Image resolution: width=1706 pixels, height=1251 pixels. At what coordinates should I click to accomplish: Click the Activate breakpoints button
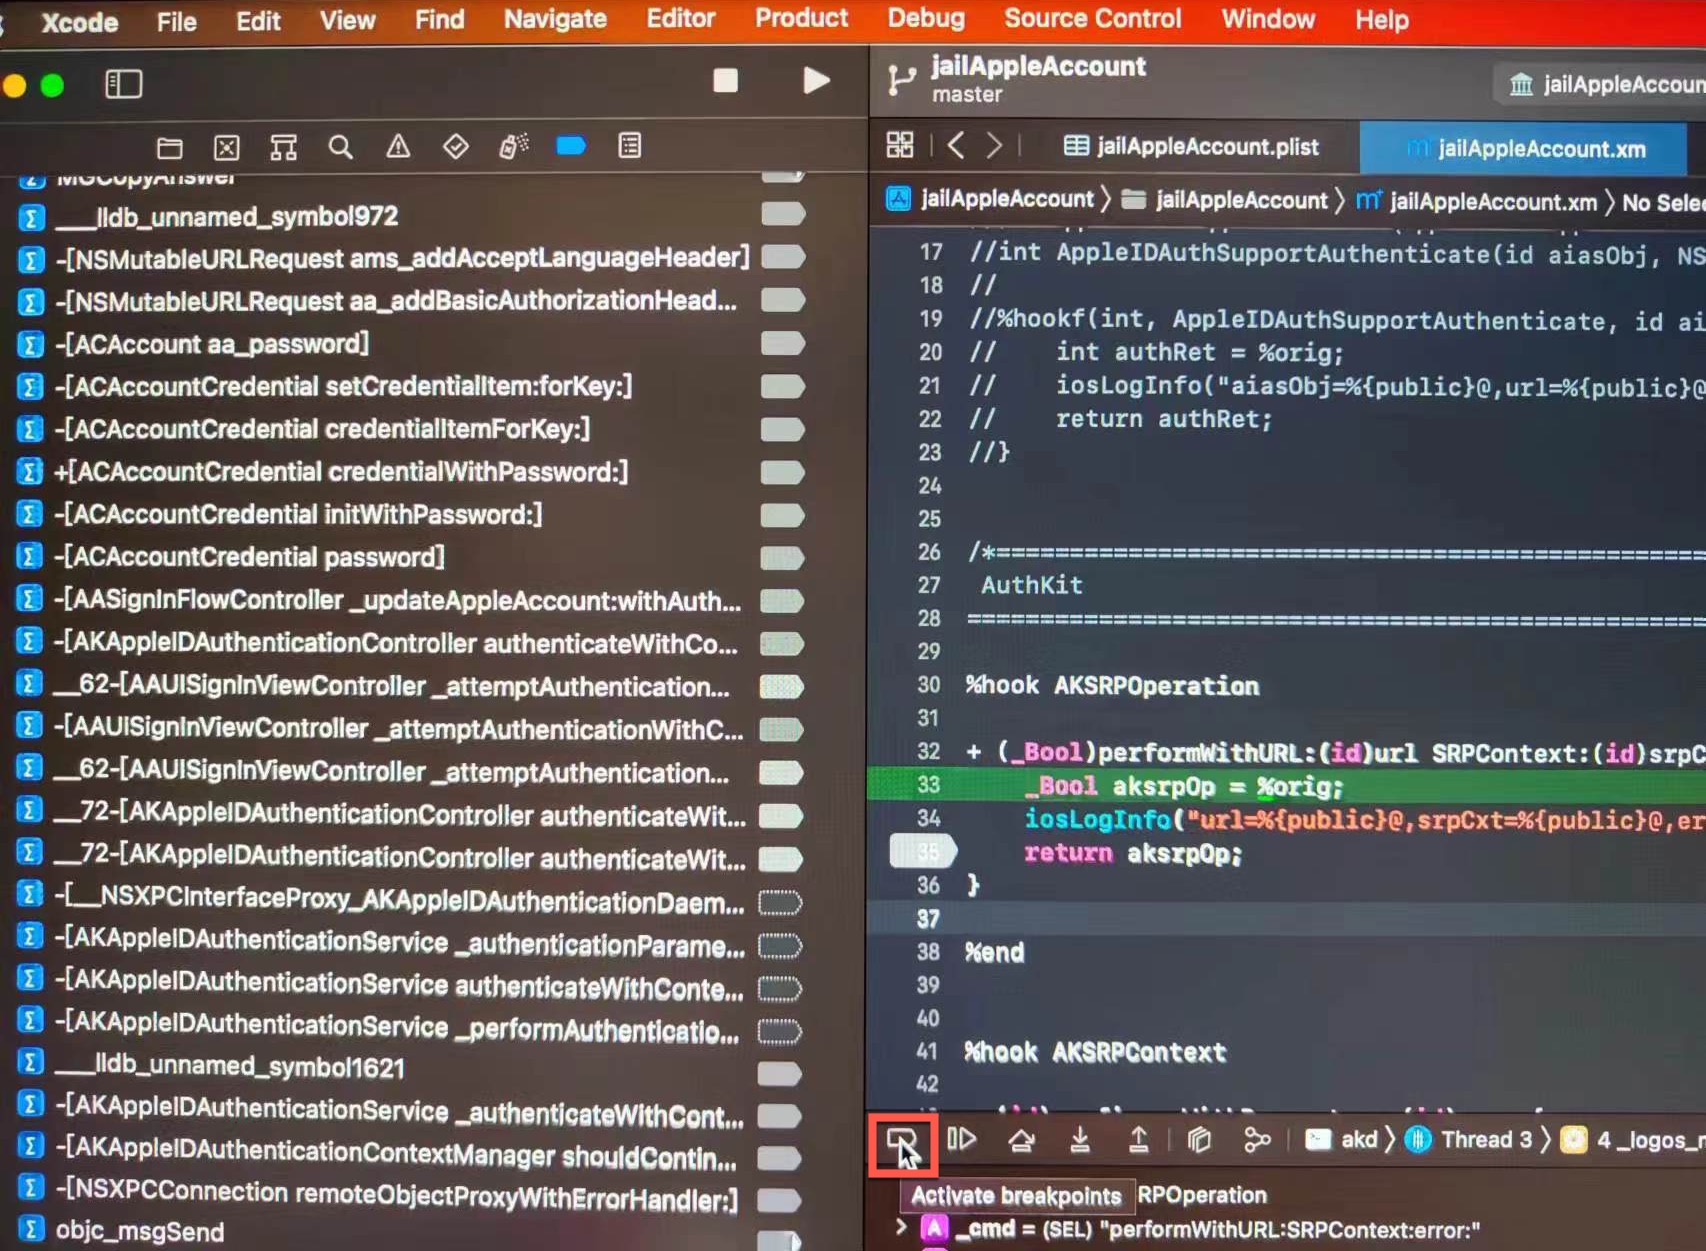[902, 1143]
